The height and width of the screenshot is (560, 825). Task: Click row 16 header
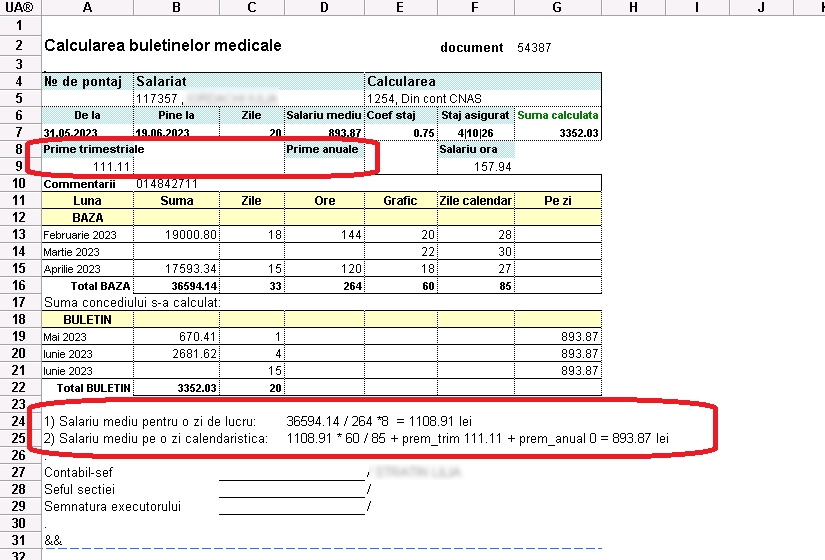20,285
